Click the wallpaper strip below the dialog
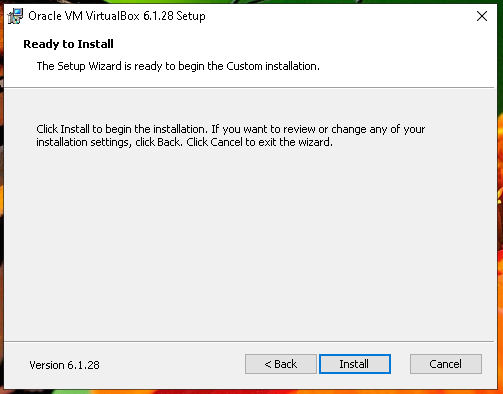This screenshot has height=394, width=503. pyautogui.click(x=250, y=392)
